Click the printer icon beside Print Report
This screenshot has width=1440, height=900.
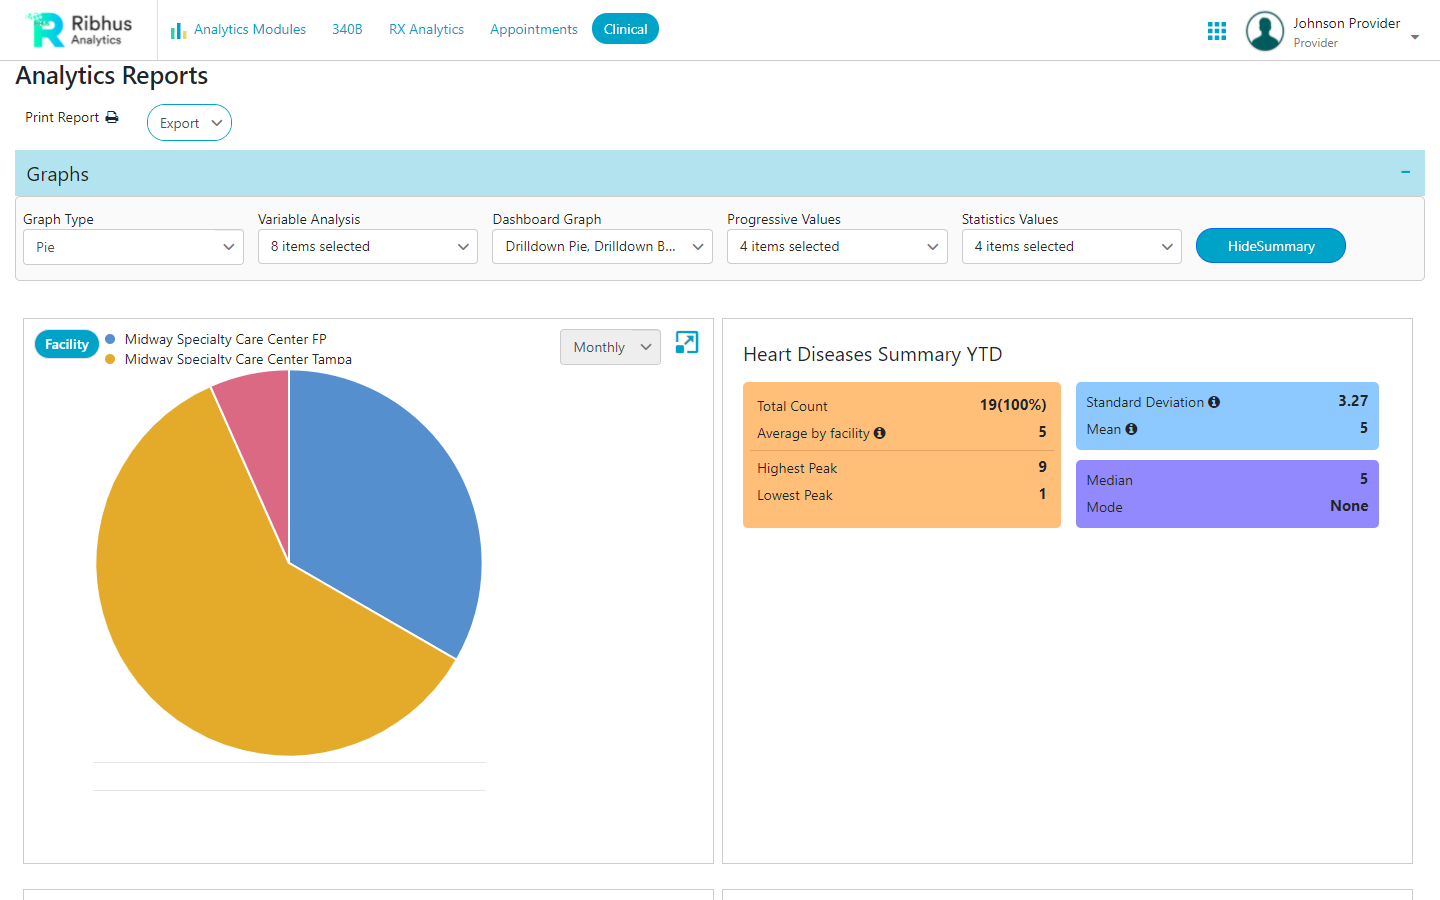[x=112, y=117]
